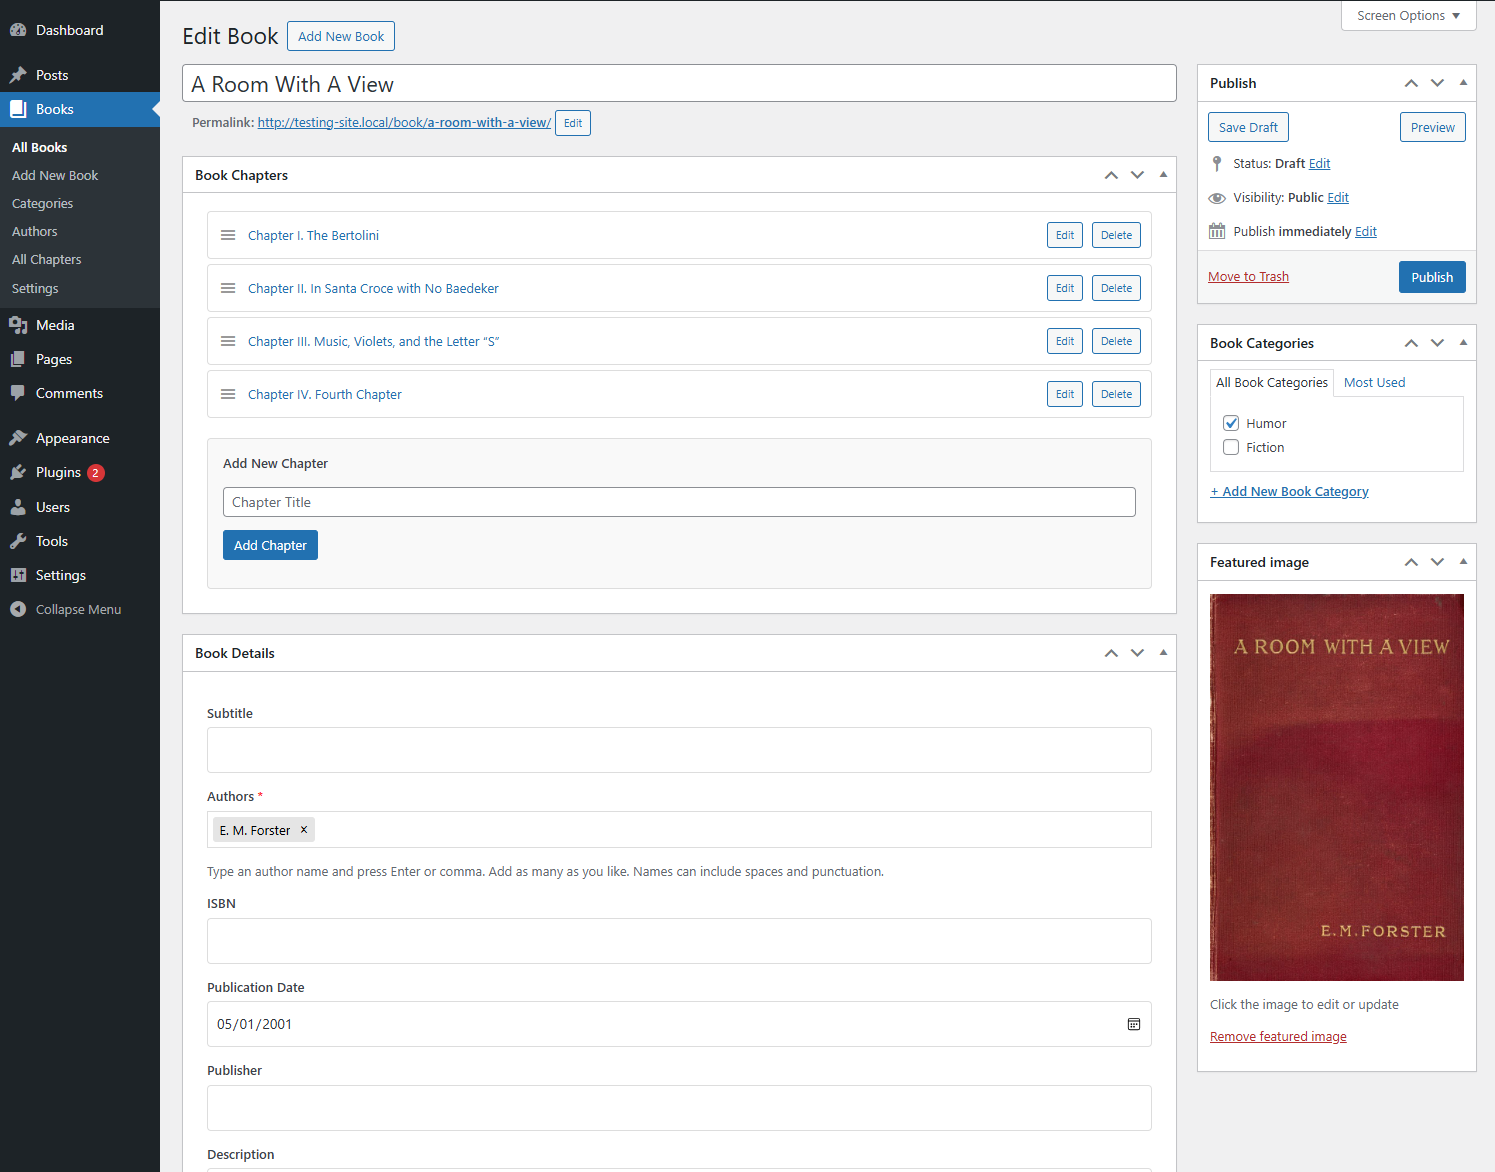Delete Chapter IV. Fourth Chapter
The width and height of the screenshot is (1495, 1172).
[1116, 394]
